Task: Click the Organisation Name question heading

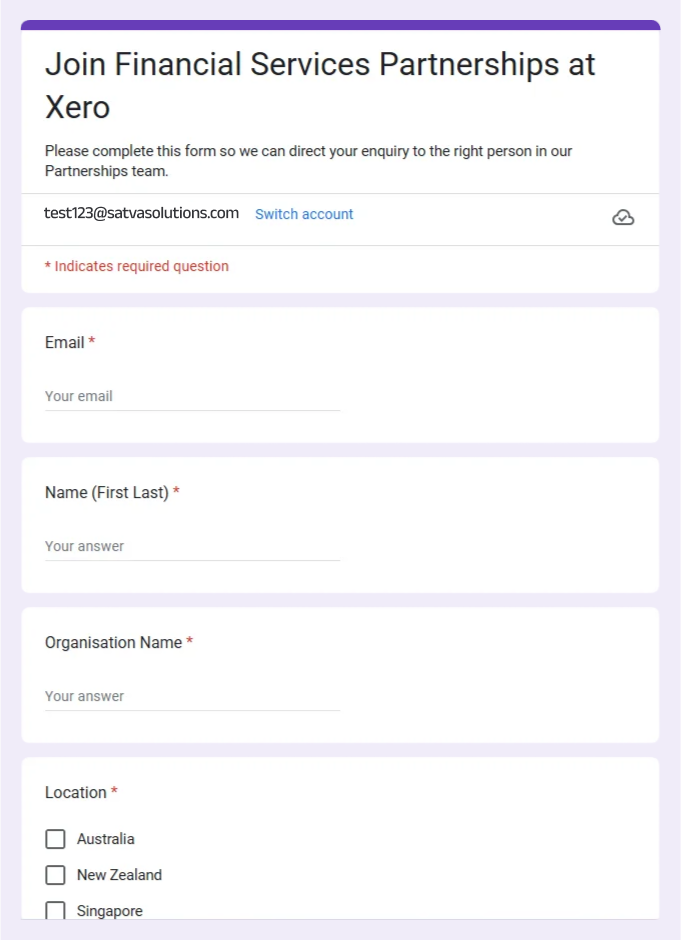Action: [114, 642]
